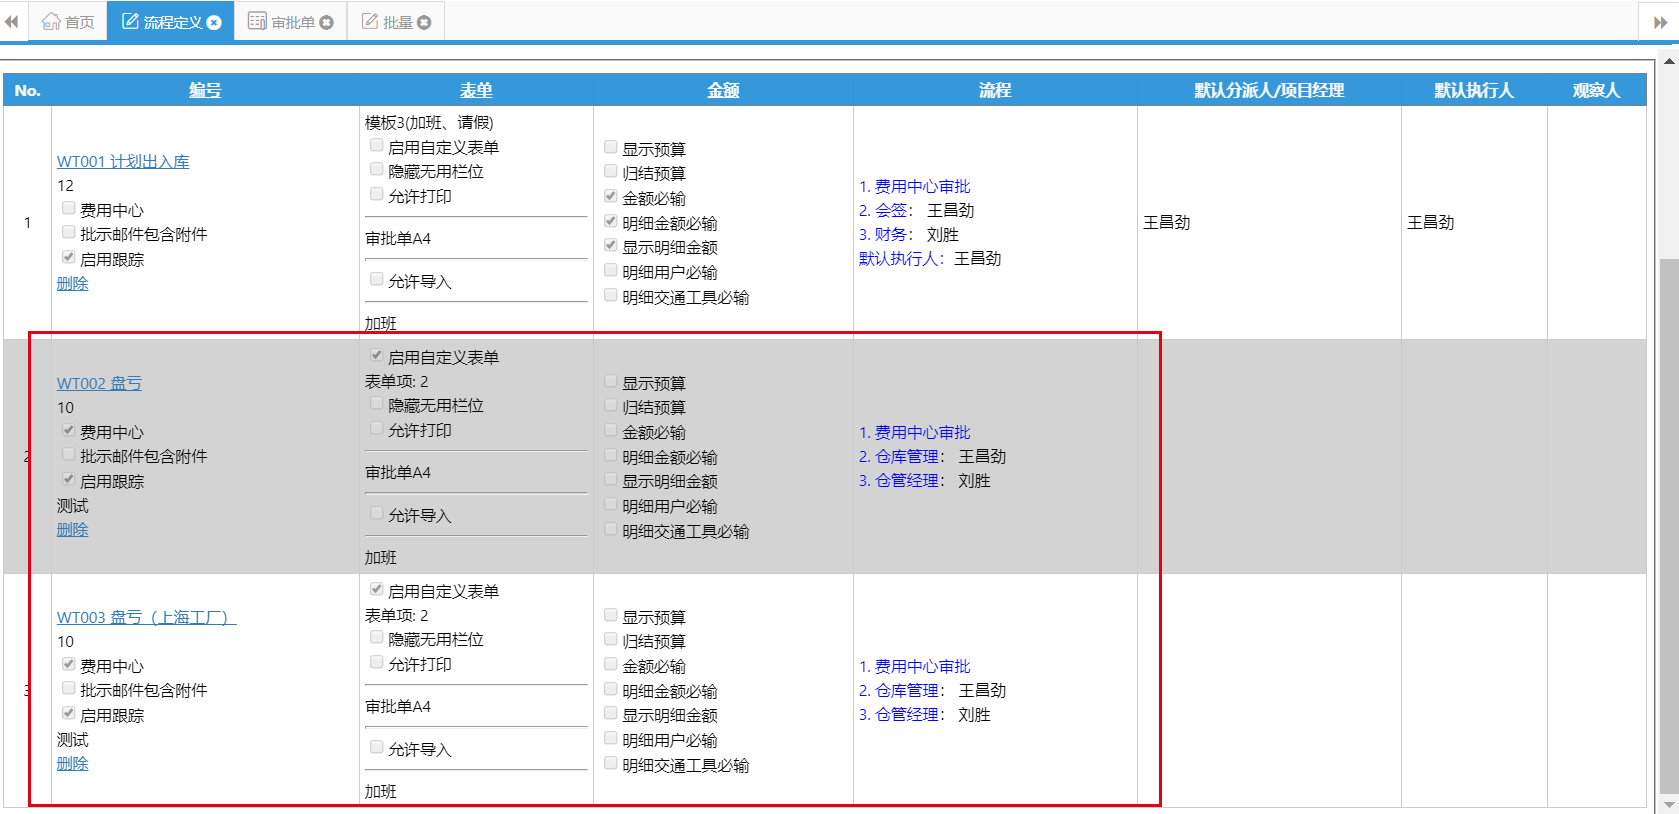Open WT003 盘亏（上海工厂） link
The image size is (1679, 814).
pos(146,617)
